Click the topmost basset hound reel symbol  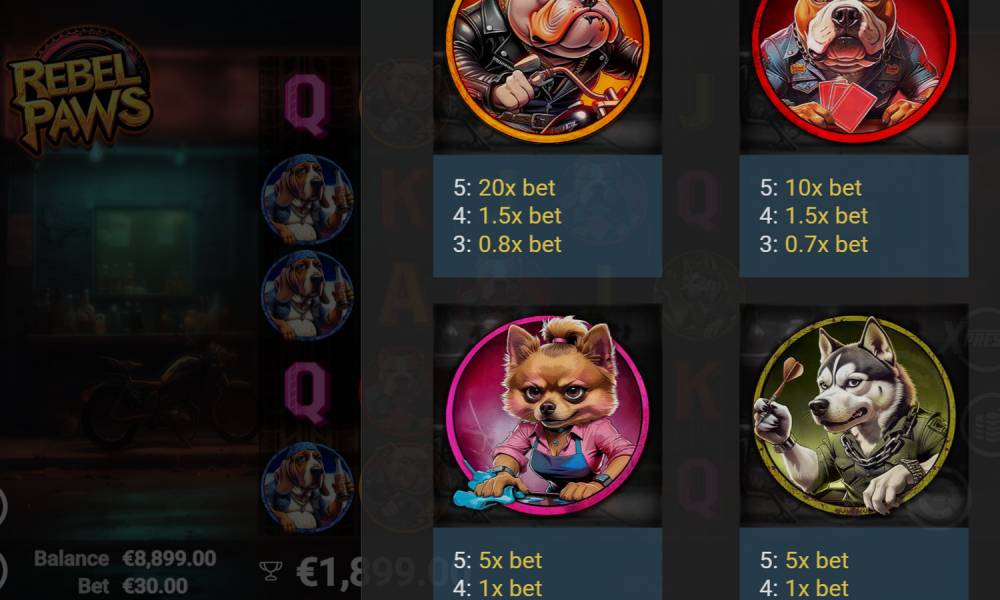click(307, 200)
